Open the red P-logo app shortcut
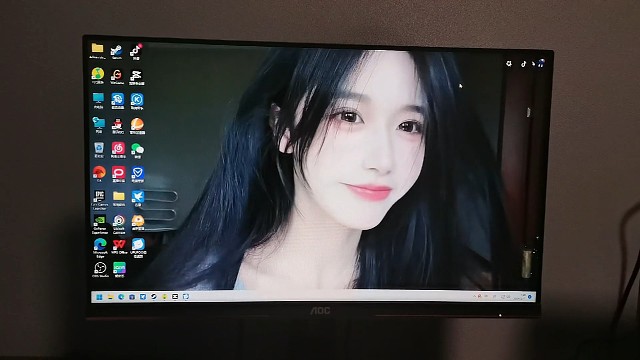The height and width of the screenshot is (360, 640). click(118, 173)
